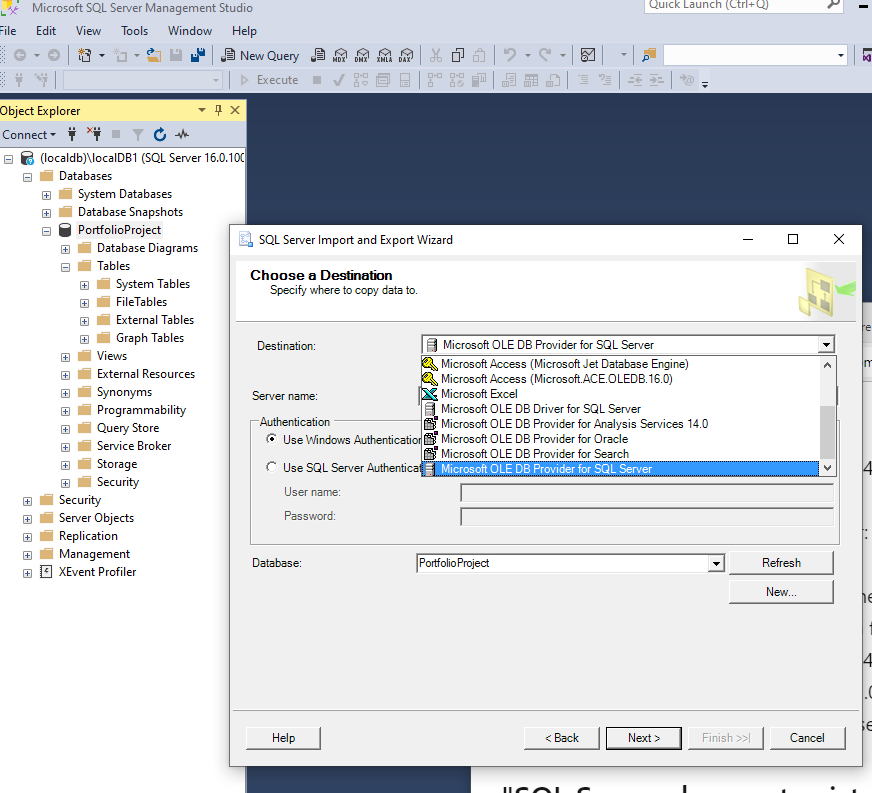The height and width of the screenshot is (793, 872).
Task: Click the Open File folder icon
Action: [153, 55]
